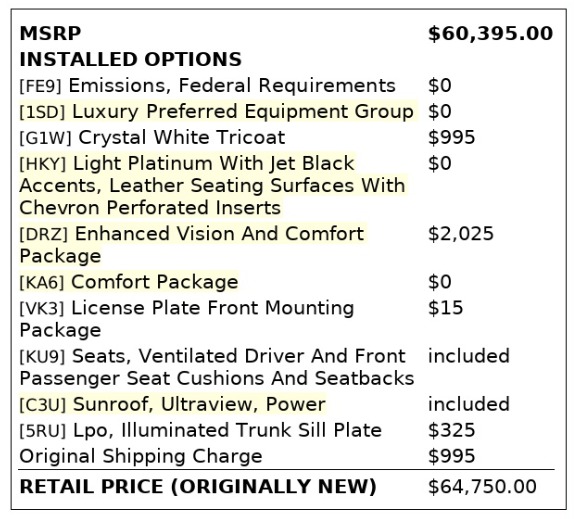Image resolution: width=574 pixels, height=519 pixels.
Task: Click the $325 trunk sill plate price
Action: point(452,430)
